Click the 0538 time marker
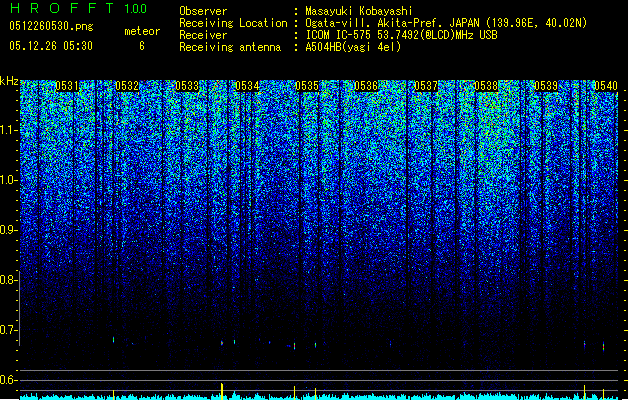Viewport: 629px width, 400px height. pyautogui.click(x=486, y=86)
